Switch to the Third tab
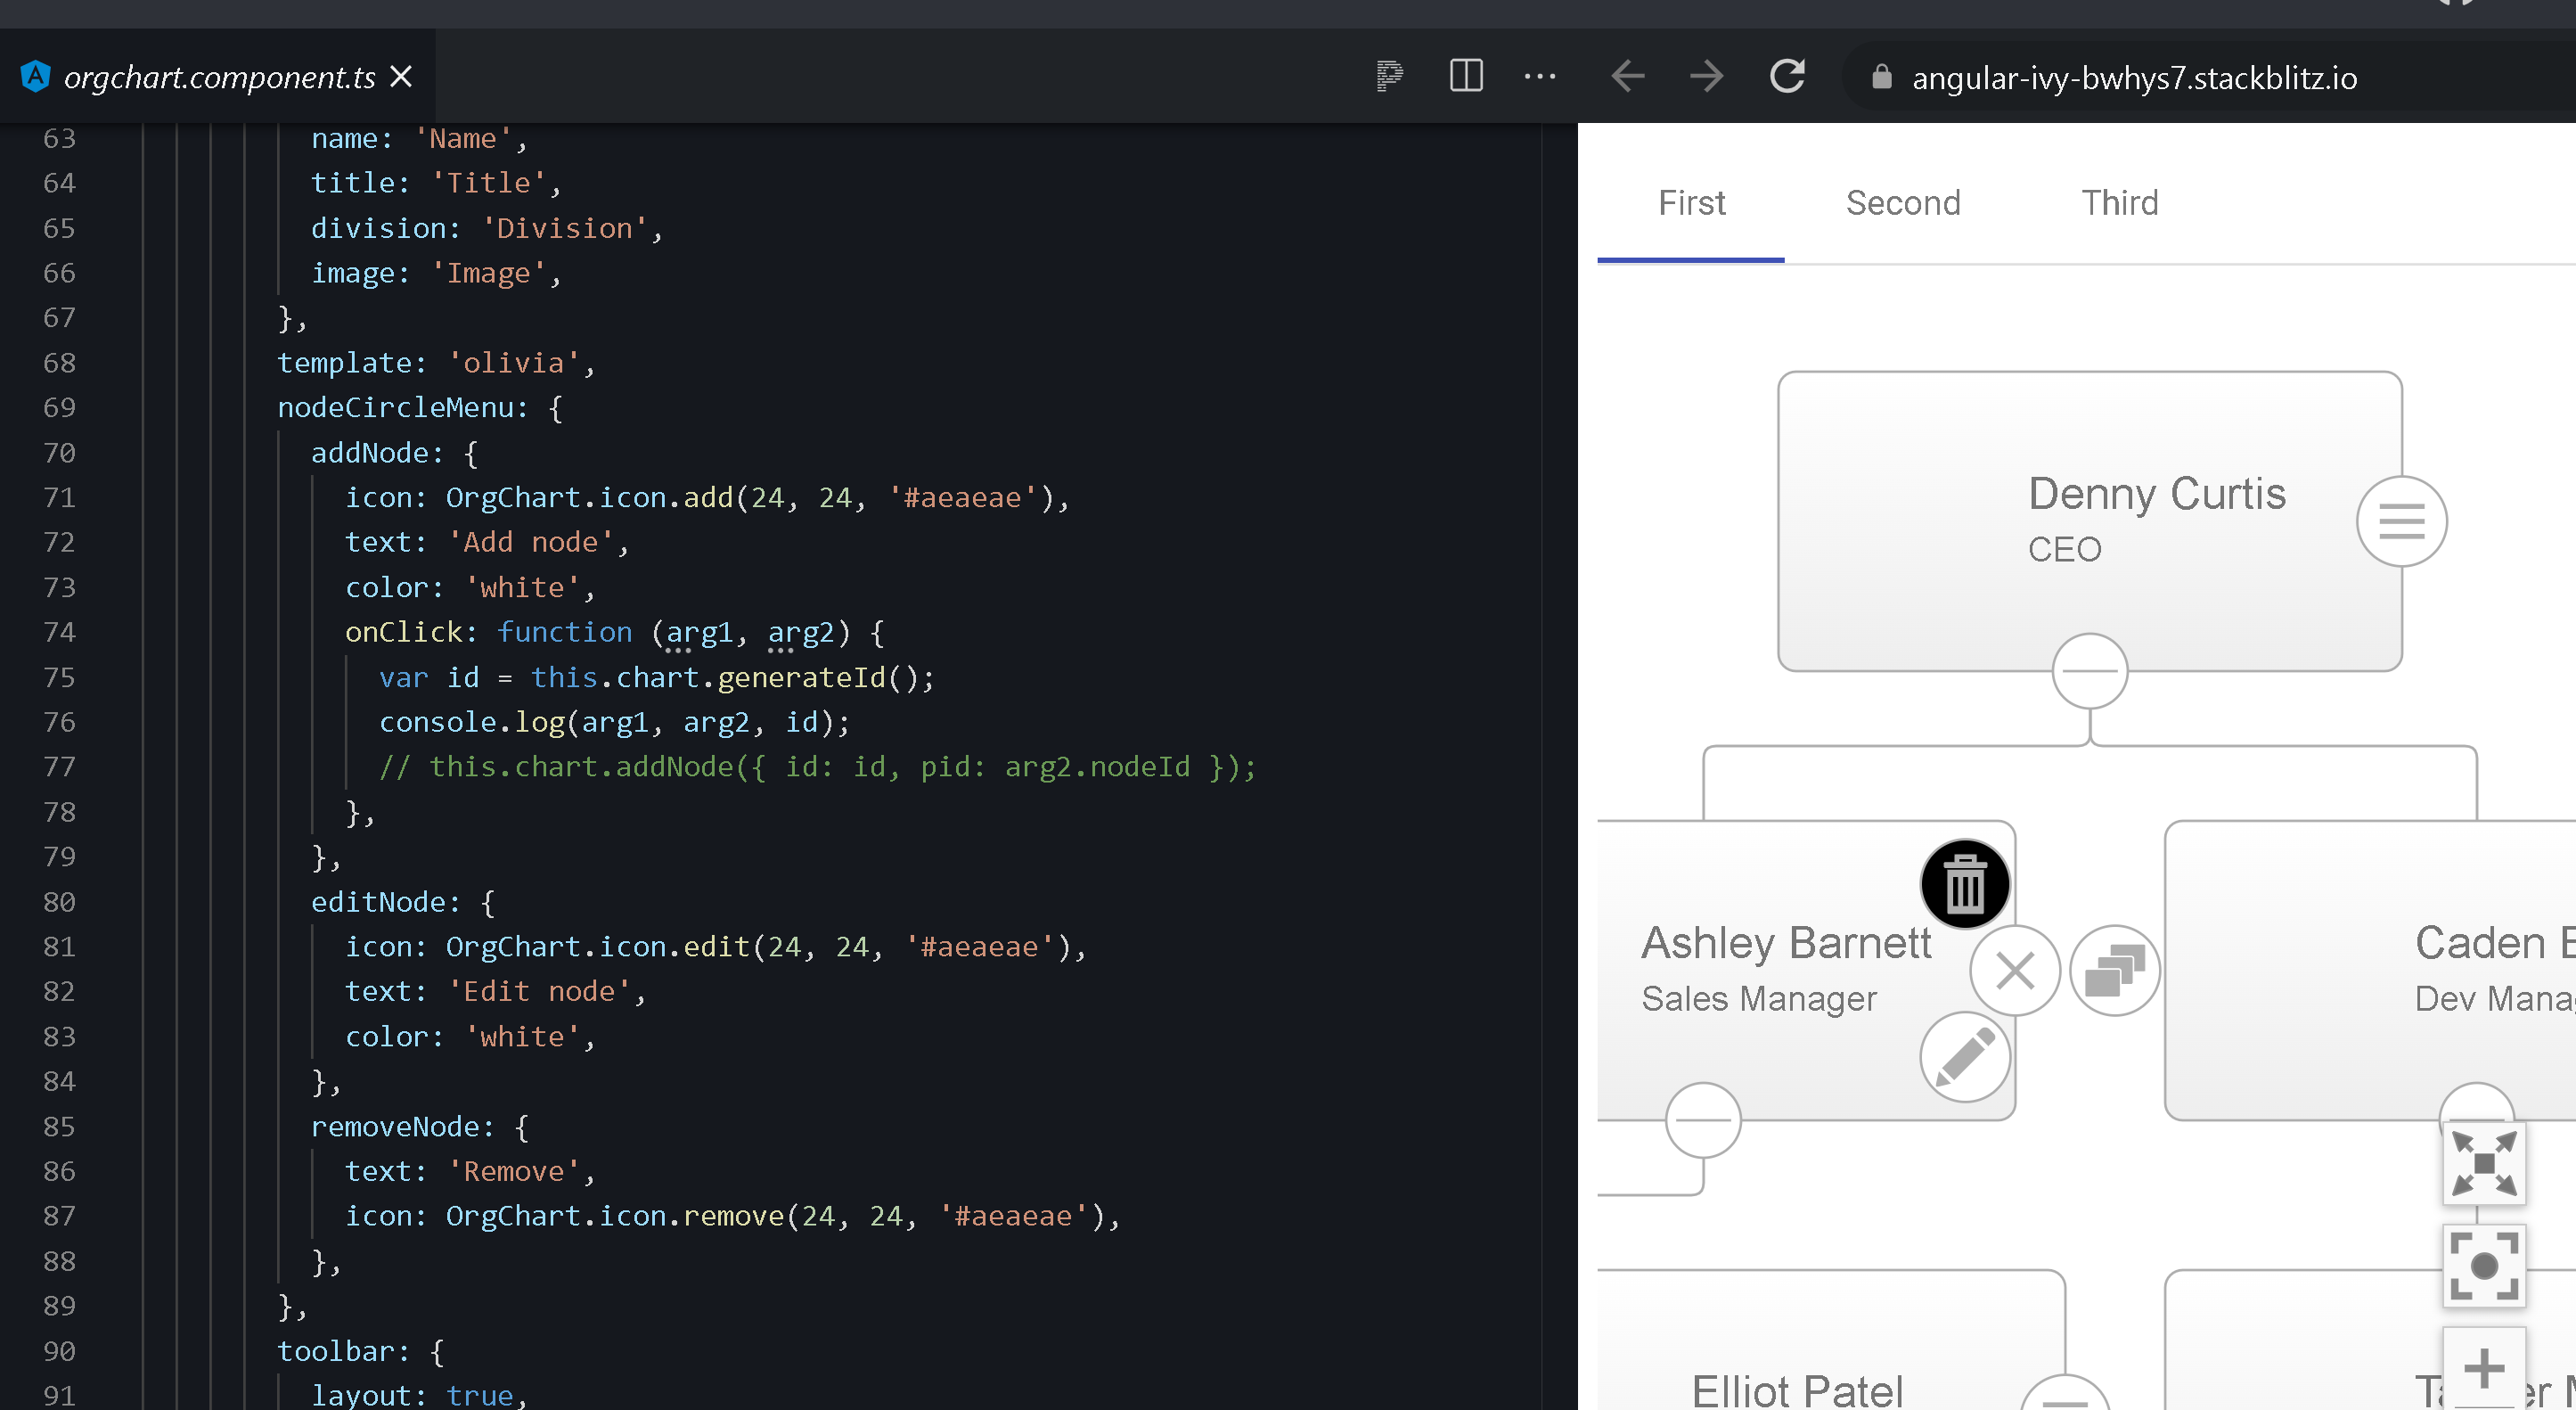 (x=2120, y=203)
